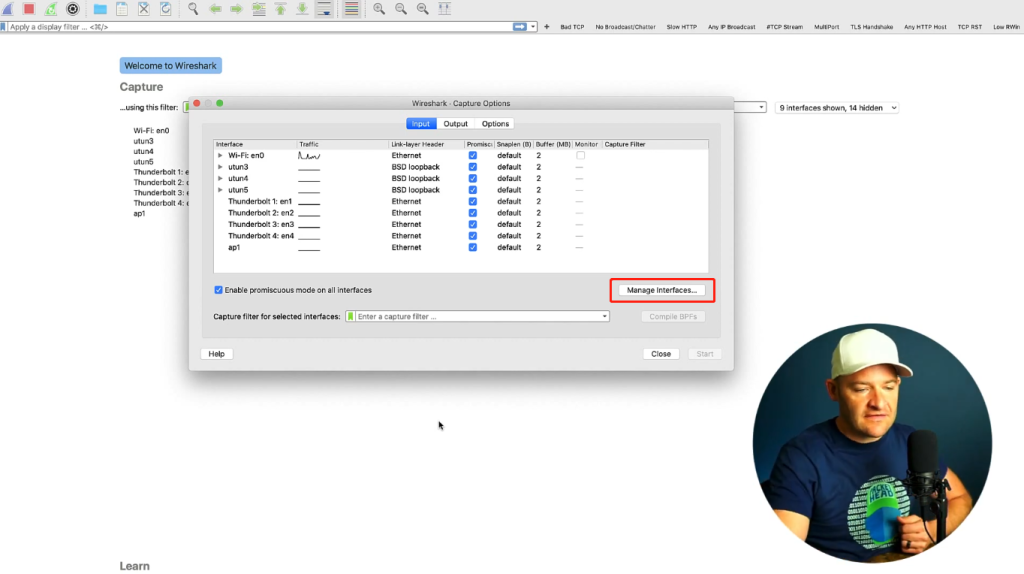This screenshot has height=574, width=1024.
Task: Save the capture file icon
Action: pos(122,8)
